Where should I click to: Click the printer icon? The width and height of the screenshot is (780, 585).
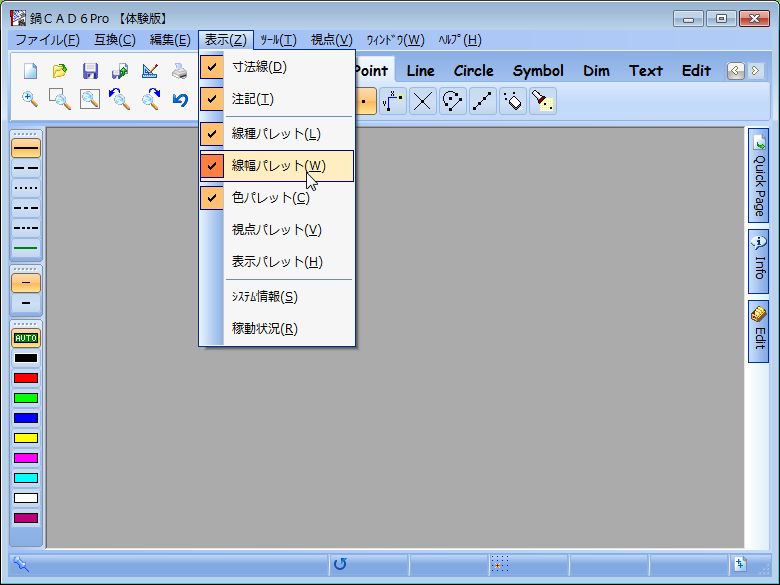pyautogui.click(x=180, y=71)
